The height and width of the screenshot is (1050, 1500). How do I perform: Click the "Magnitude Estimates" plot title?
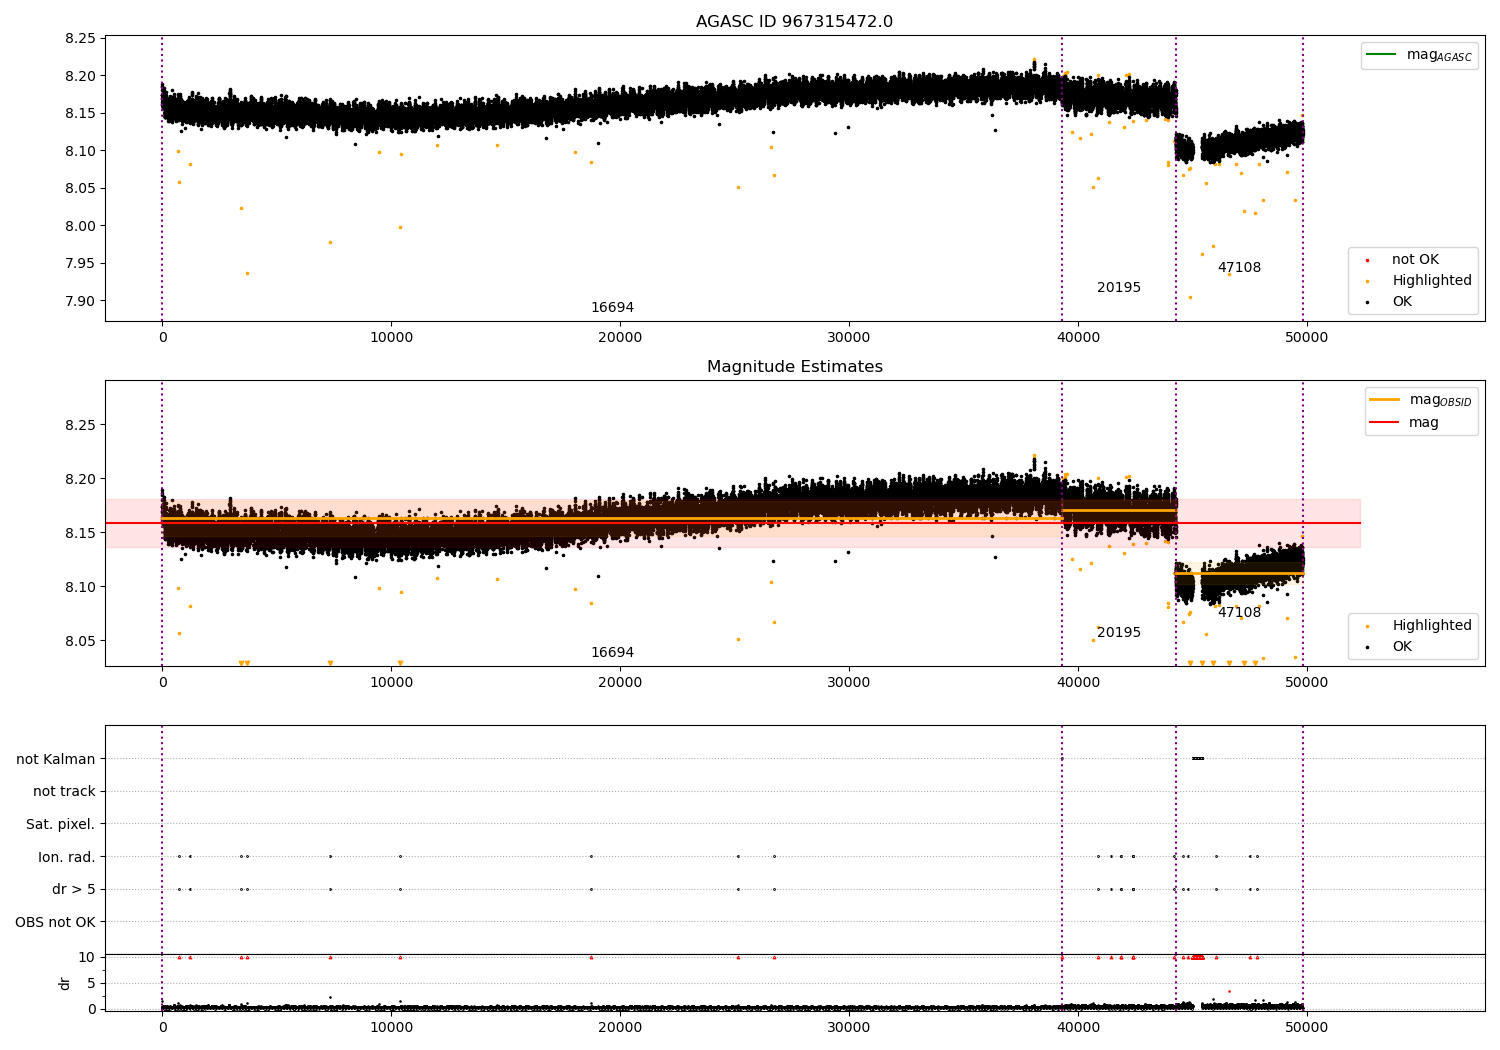coord(794,367)
